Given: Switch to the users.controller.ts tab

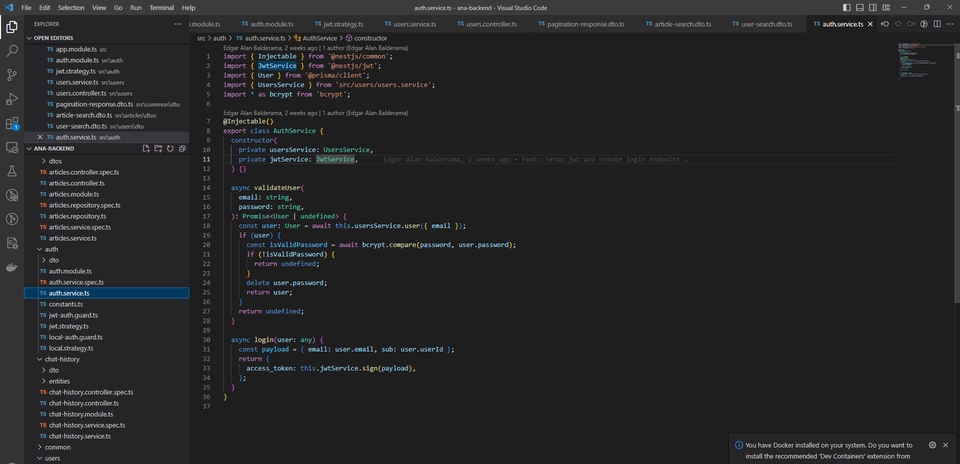Looking at the screenshot, I should tap(487, 24).
